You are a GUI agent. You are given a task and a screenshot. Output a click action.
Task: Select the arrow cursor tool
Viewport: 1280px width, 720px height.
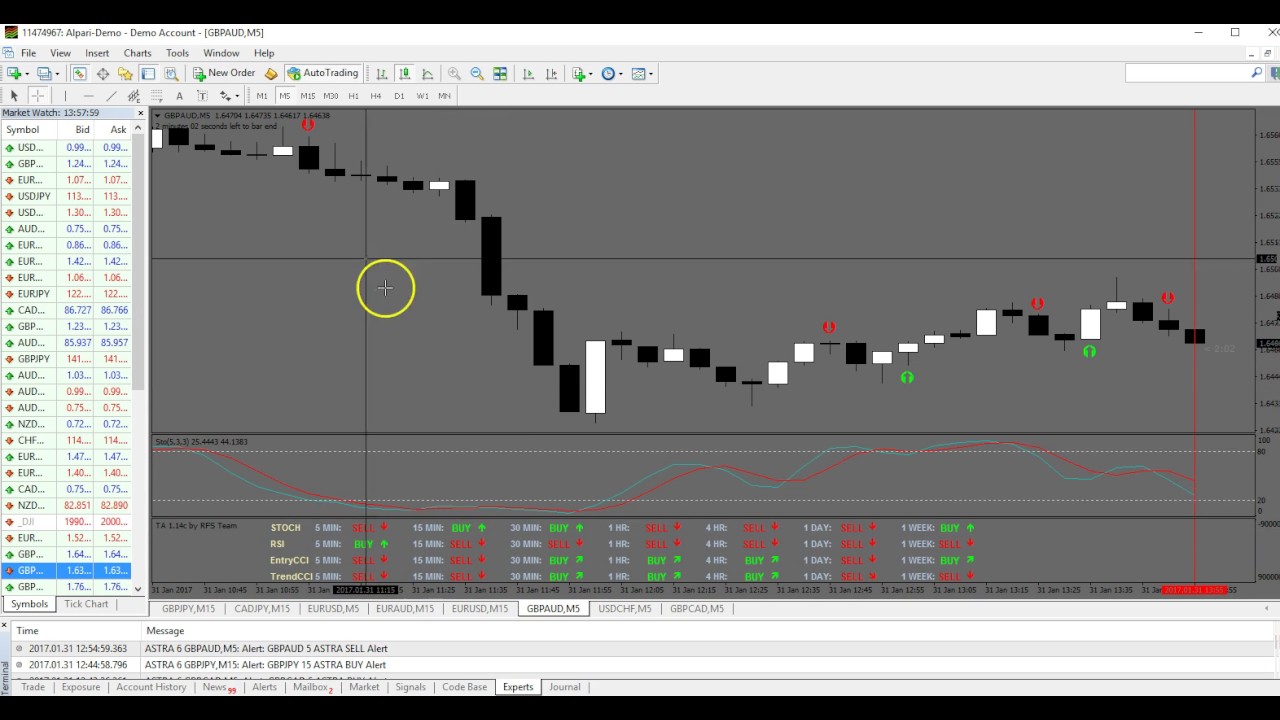[x=14, y=96]
